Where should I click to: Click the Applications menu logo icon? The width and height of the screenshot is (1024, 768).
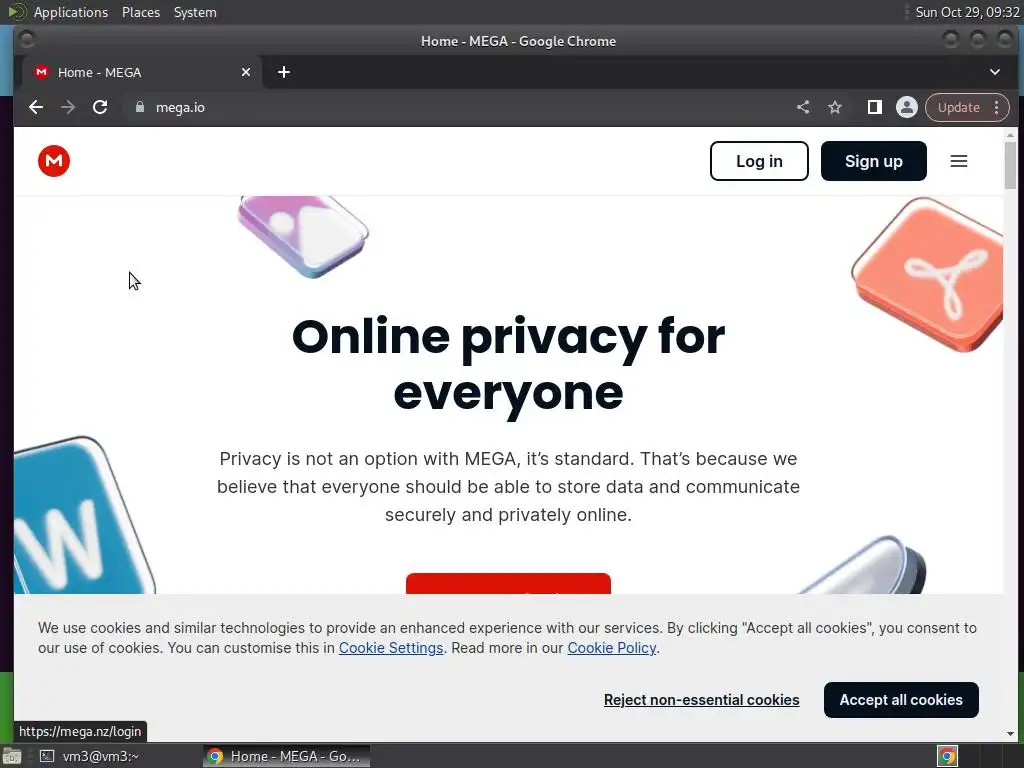[x=16, y=12]
